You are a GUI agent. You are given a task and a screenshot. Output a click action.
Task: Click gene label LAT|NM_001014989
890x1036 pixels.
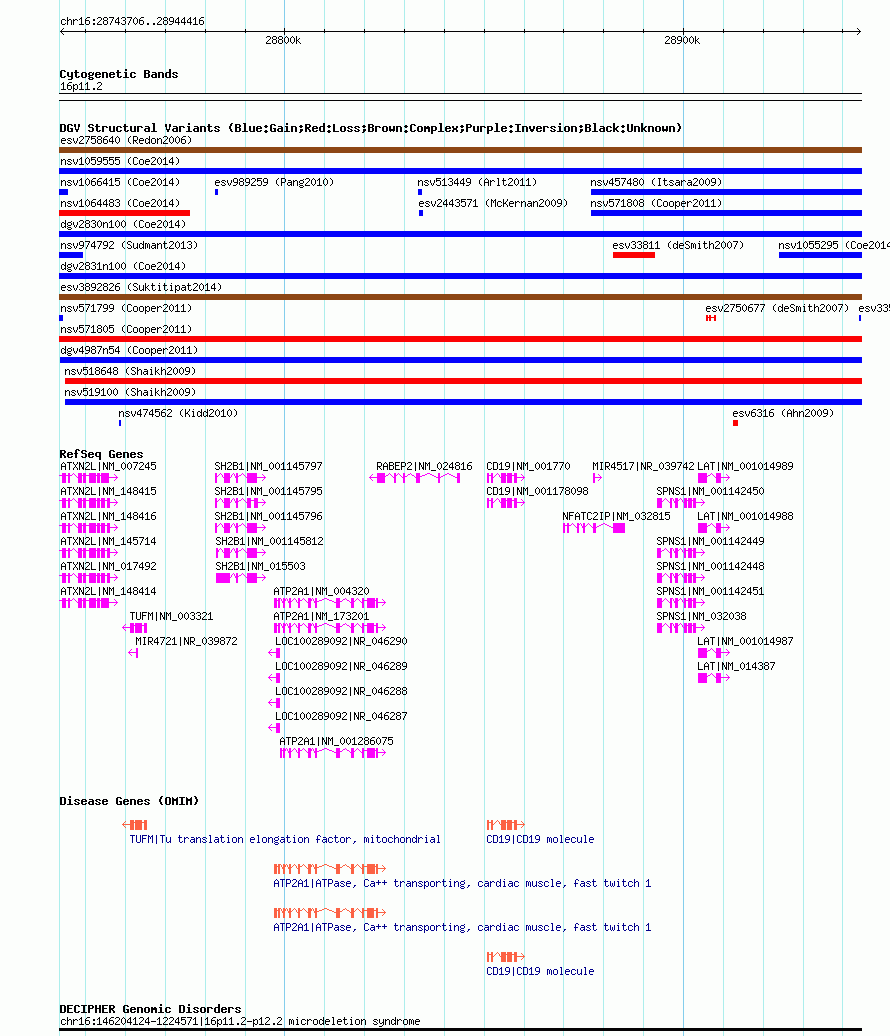745,466
